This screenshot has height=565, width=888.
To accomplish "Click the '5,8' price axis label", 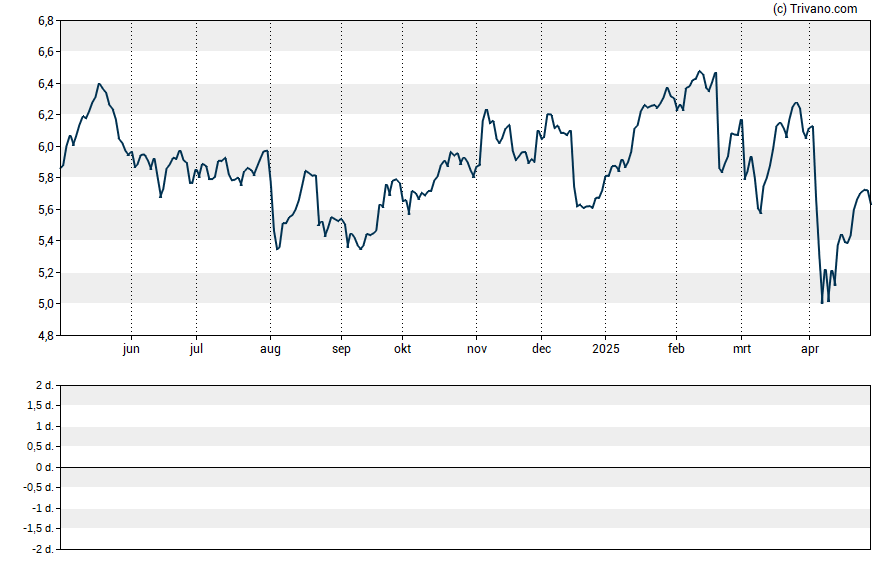I will (x=46, y=178).
